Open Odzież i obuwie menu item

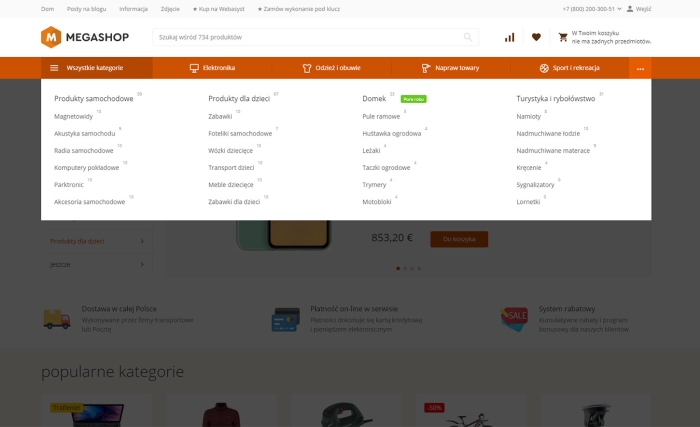coord(331,68)
